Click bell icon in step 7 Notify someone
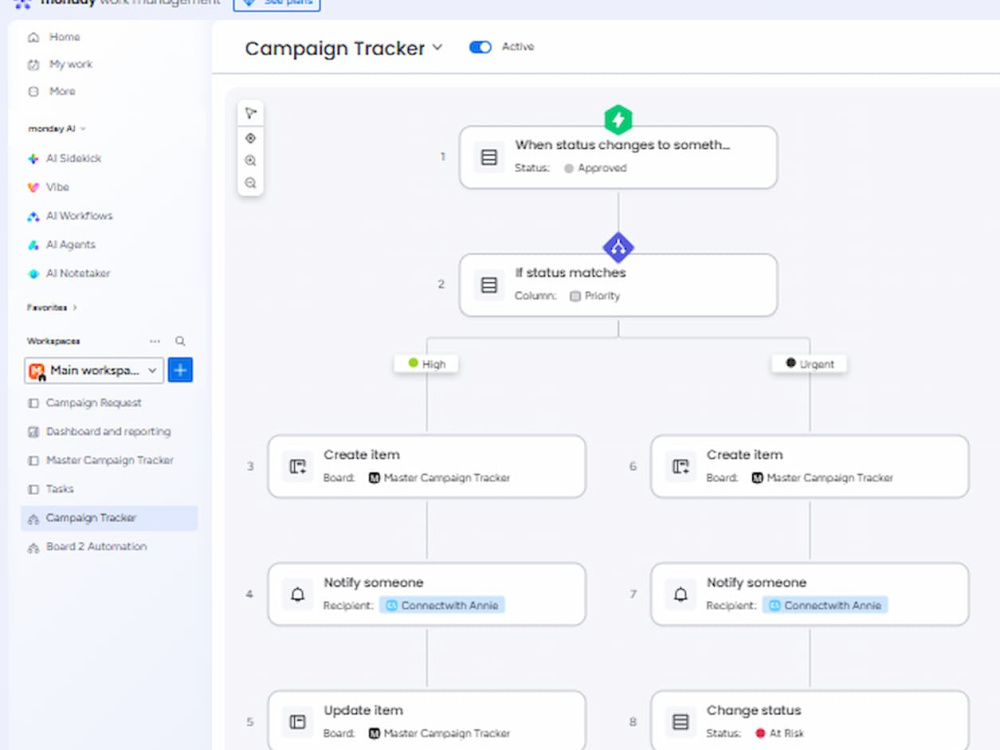 pyautogui.click(x=680, y=594)
